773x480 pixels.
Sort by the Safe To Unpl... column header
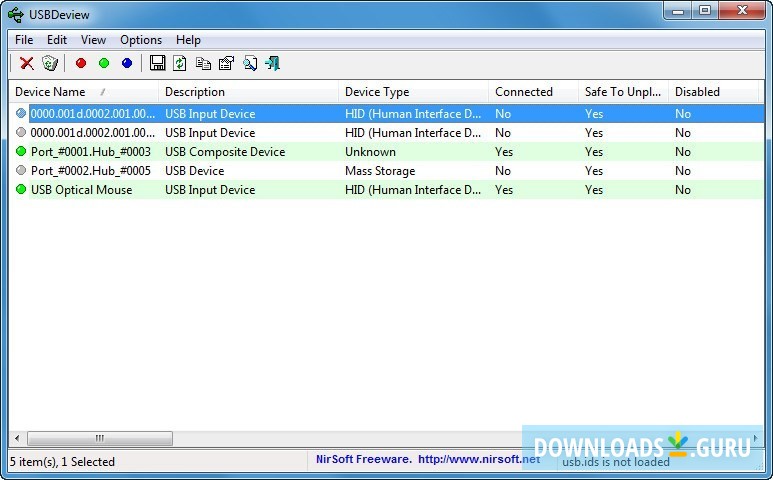pyautogui.click(x=623, y=92)
